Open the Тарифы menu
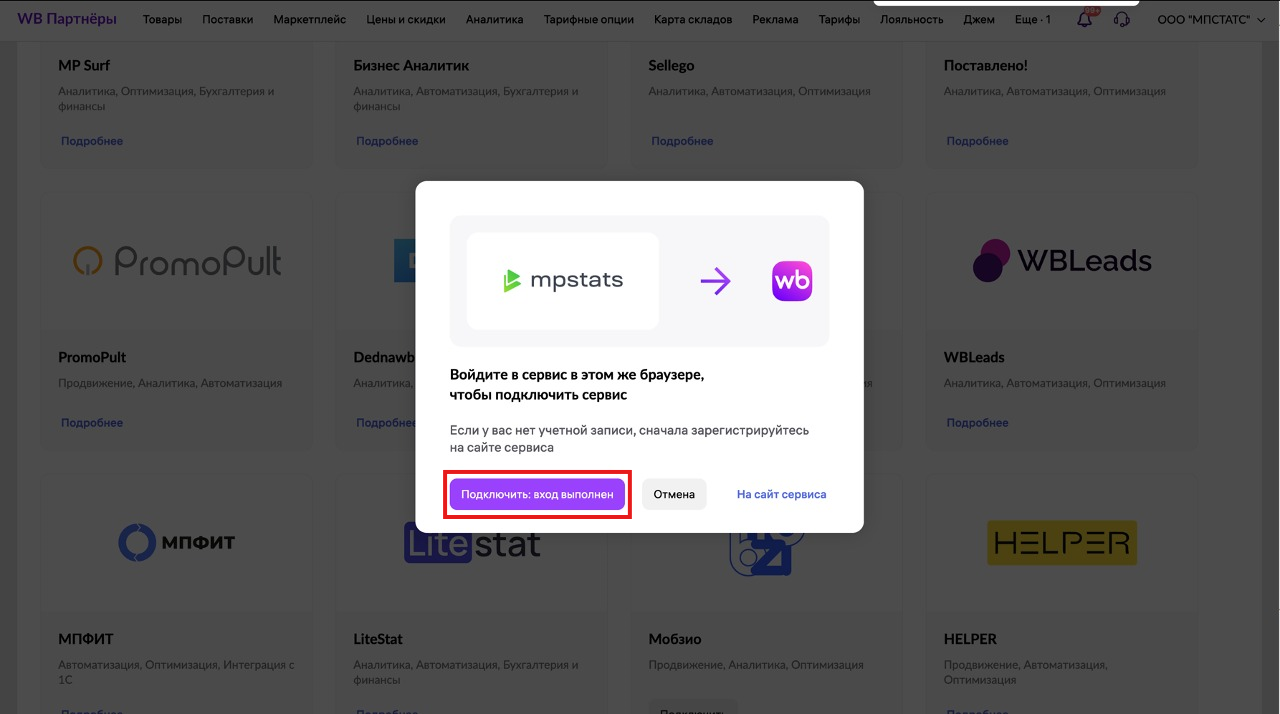This screenshot has width=1280, height=714. pos(839,19)
